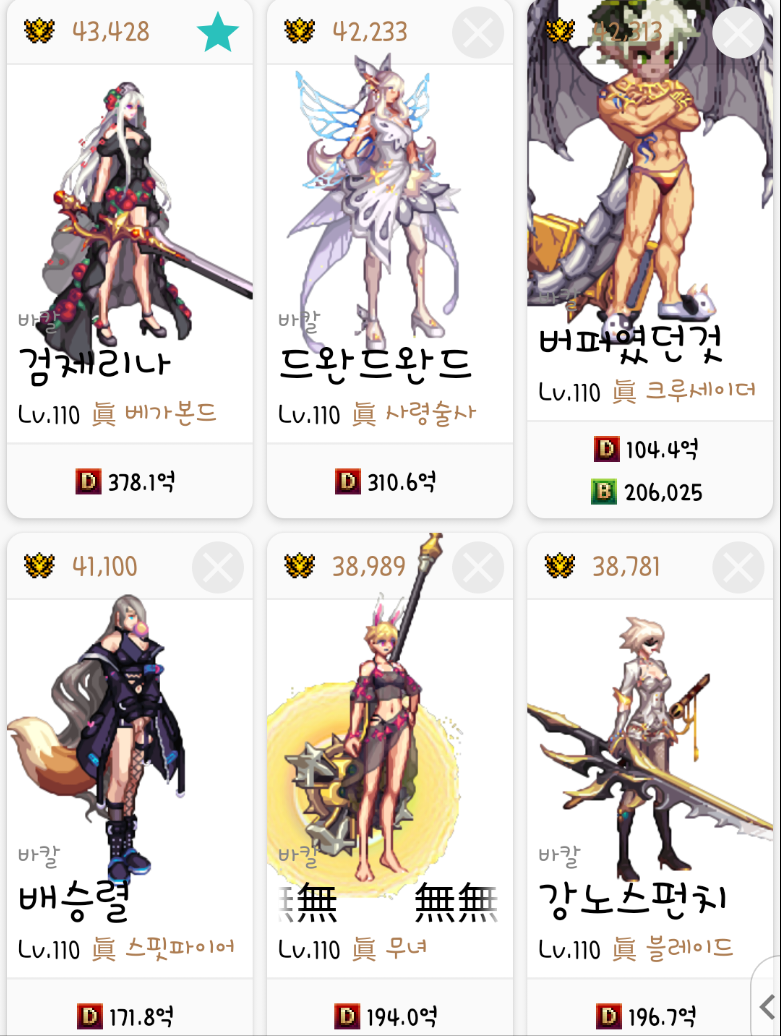Remove the 강노스펀치 card with its X button
The width and height of the screenshot is (781, 1036).
pos(738,567)
